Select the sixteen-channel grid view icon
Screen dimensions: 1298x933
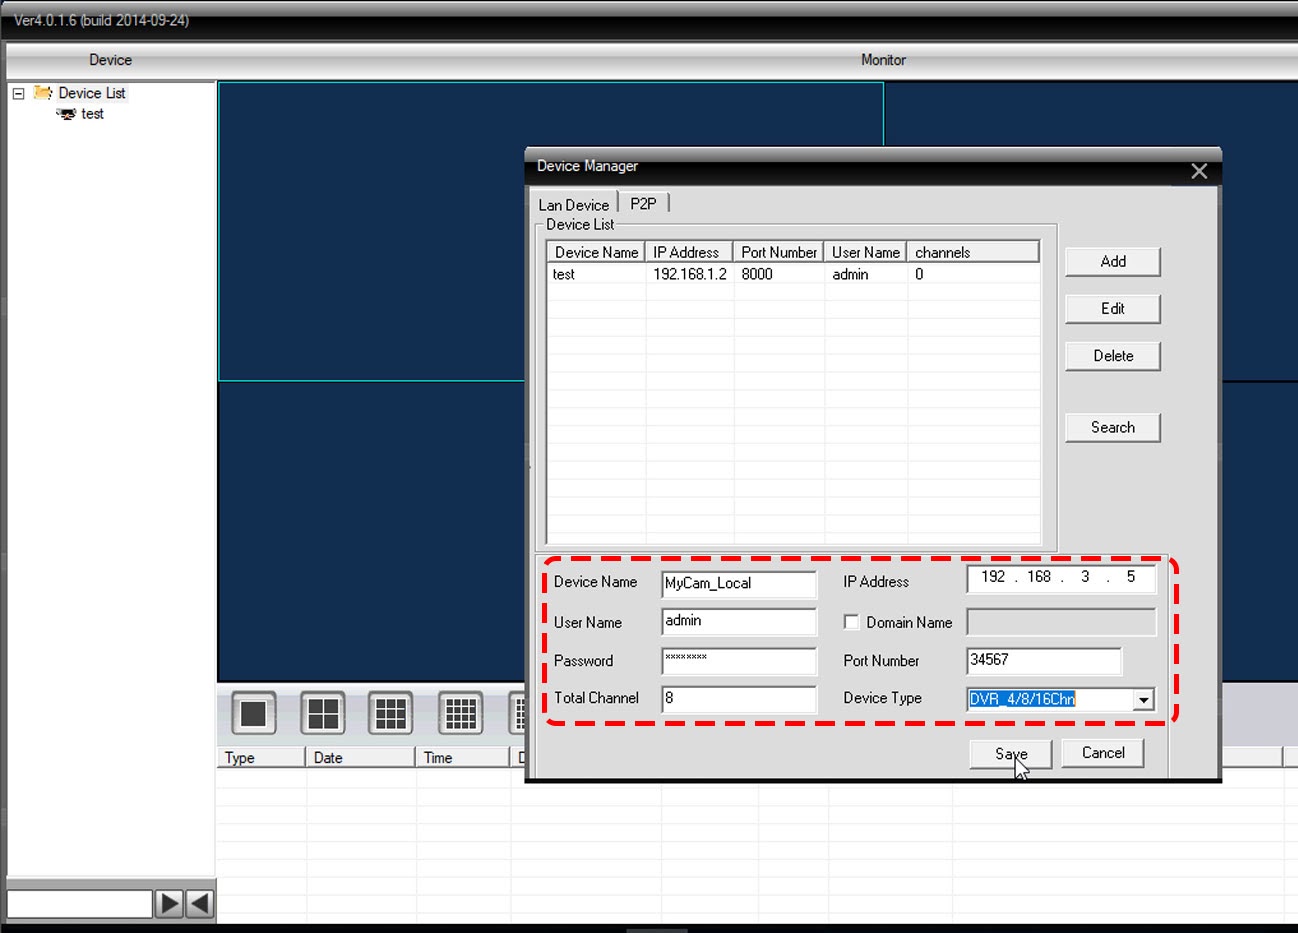click(458, 713)
